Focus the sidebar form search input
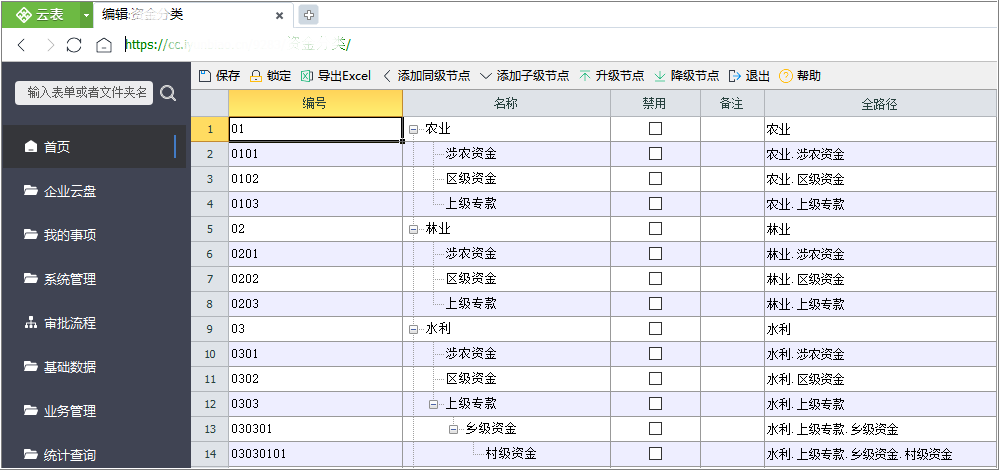This screenshot has height=470, width=999. (84, 93)
